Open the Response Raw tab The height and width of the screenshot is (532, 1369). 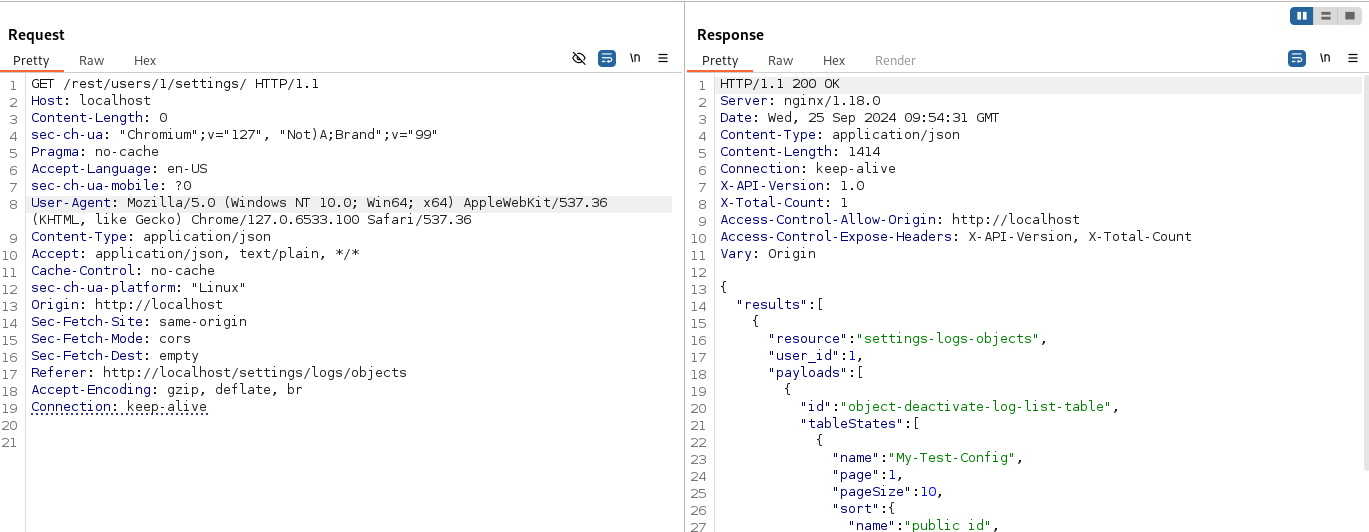[x=780, y=61]
